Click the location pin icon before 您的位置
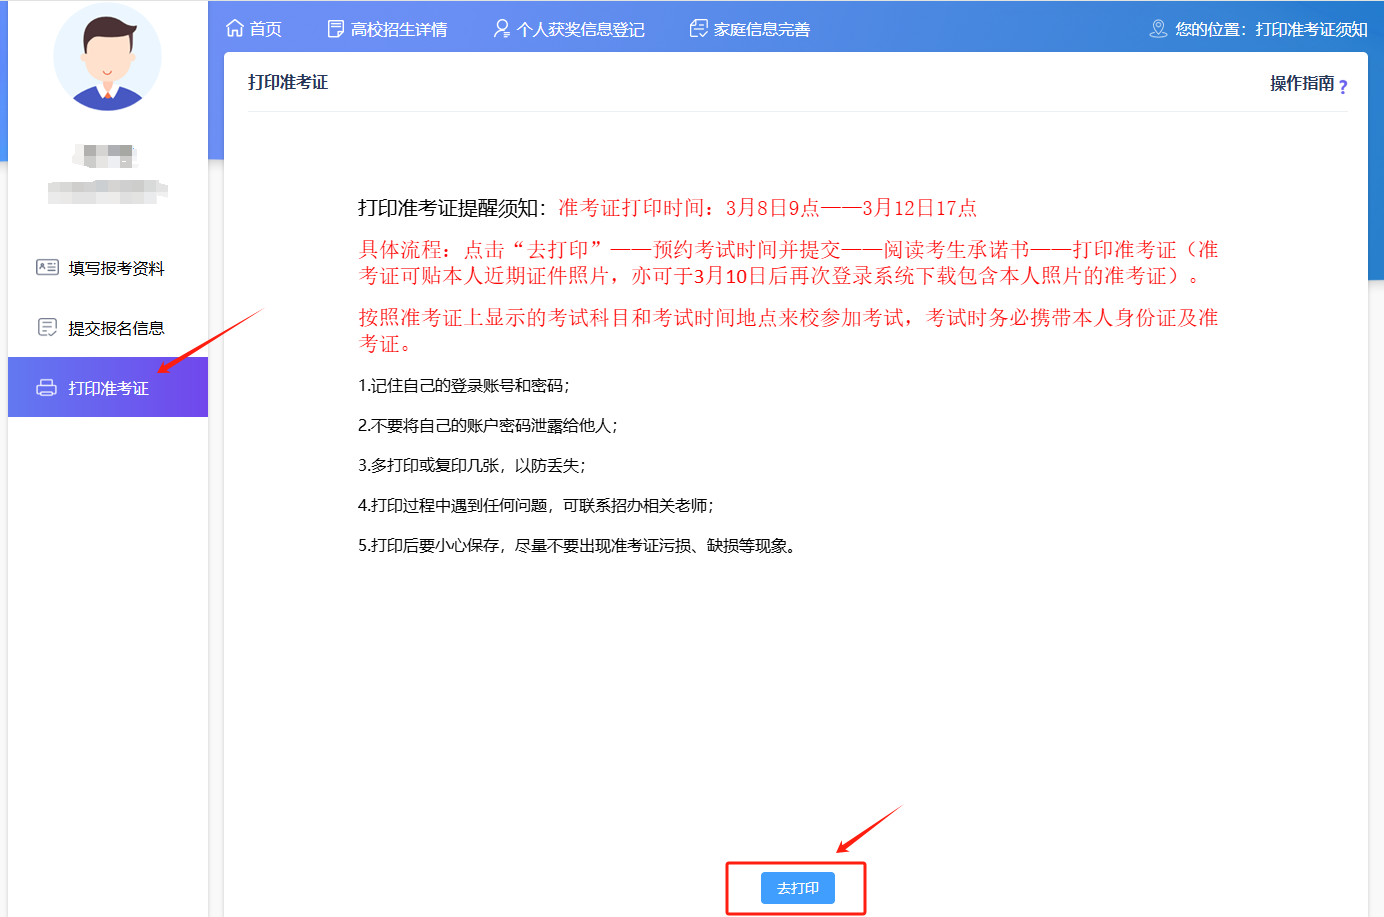This screenshot has height=917, width=1384. pyautogui.click(x=1158, y=29)
